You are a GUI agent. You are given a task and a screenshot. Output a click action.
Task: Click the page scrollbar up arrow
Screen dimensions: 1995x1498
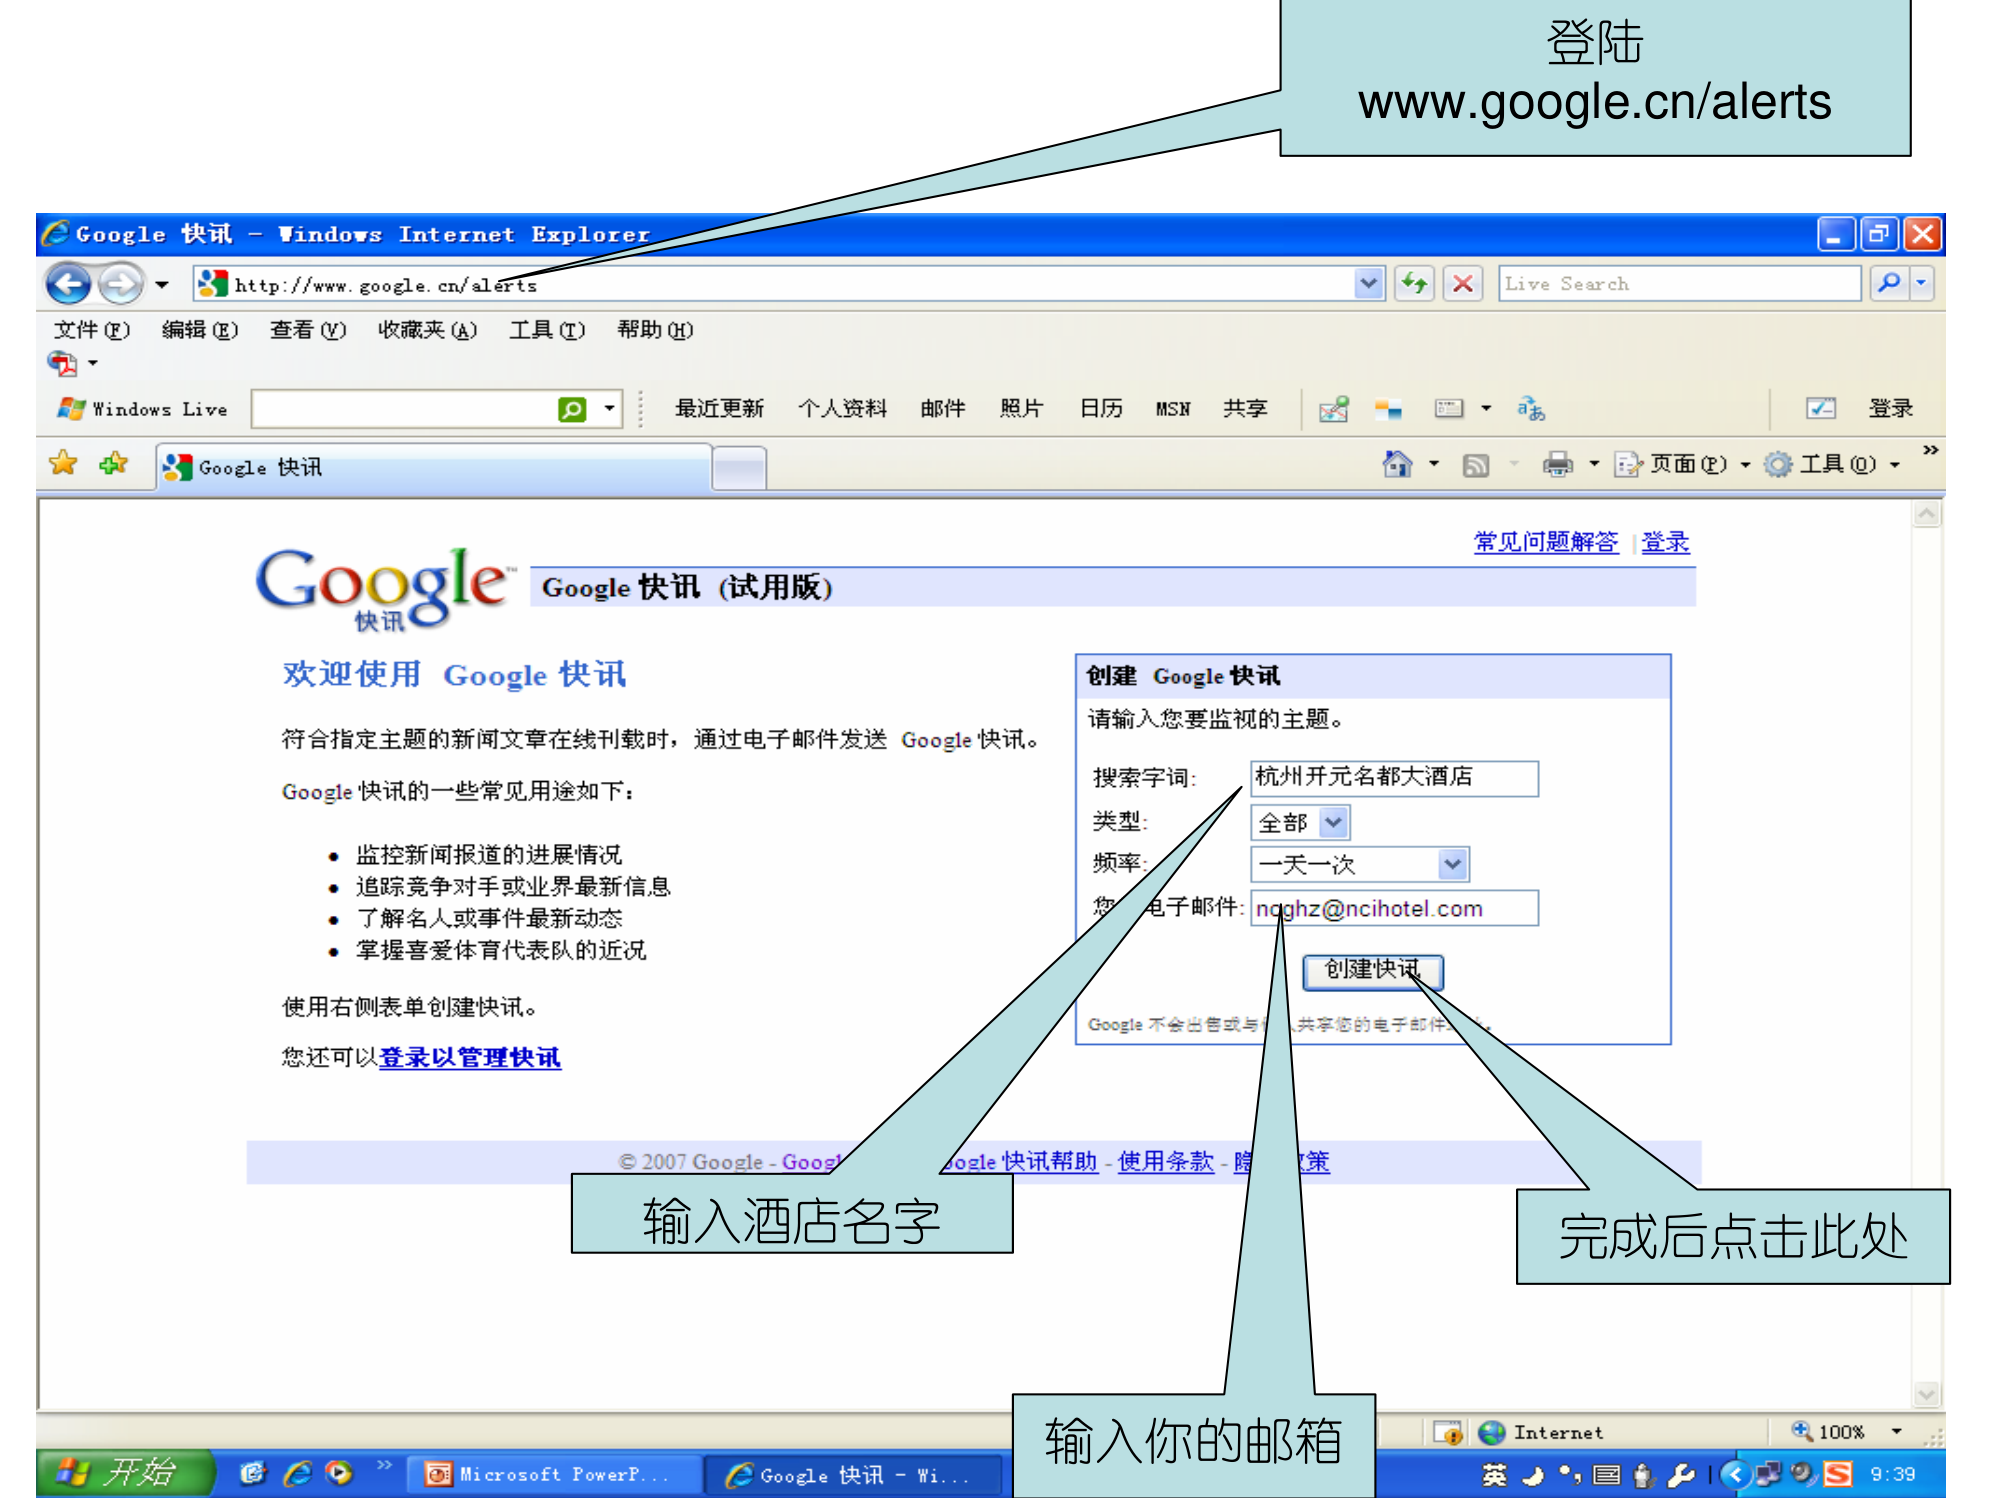pos(1926,515)
